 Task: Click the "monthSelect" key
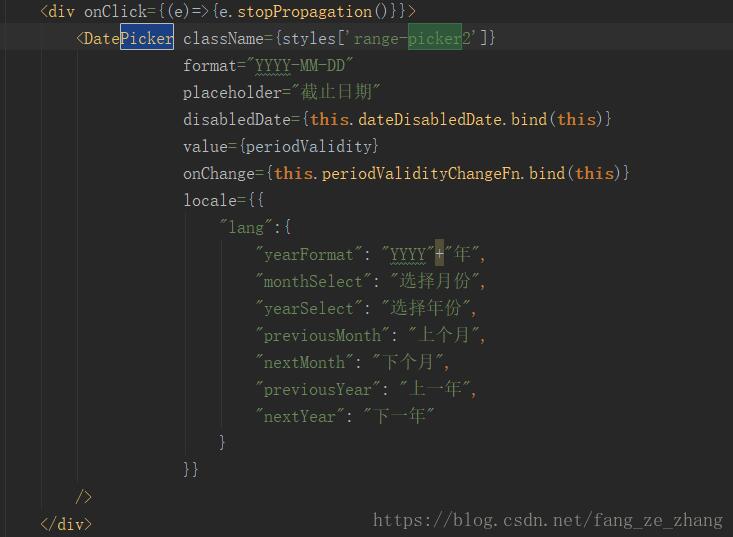(313, 281)
